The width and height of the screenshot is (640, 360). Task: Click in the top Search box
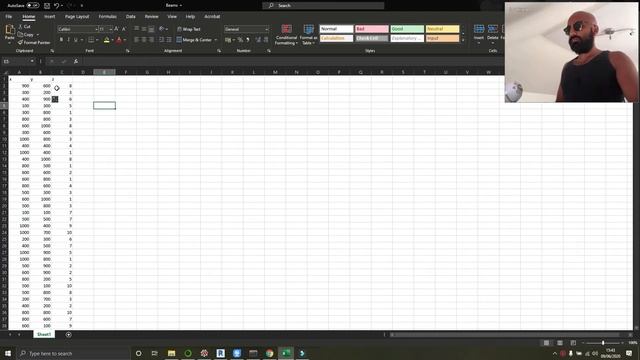point(323,6)
